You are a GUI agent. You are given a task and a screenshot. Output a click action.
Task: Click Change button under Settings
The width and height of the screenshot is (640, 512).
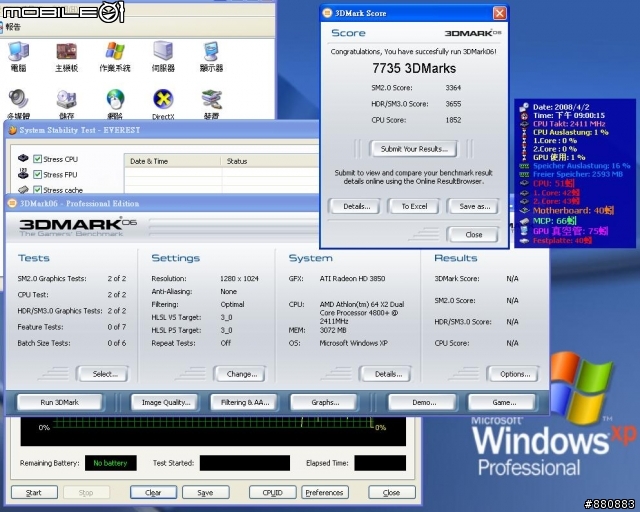pos(241,374)
